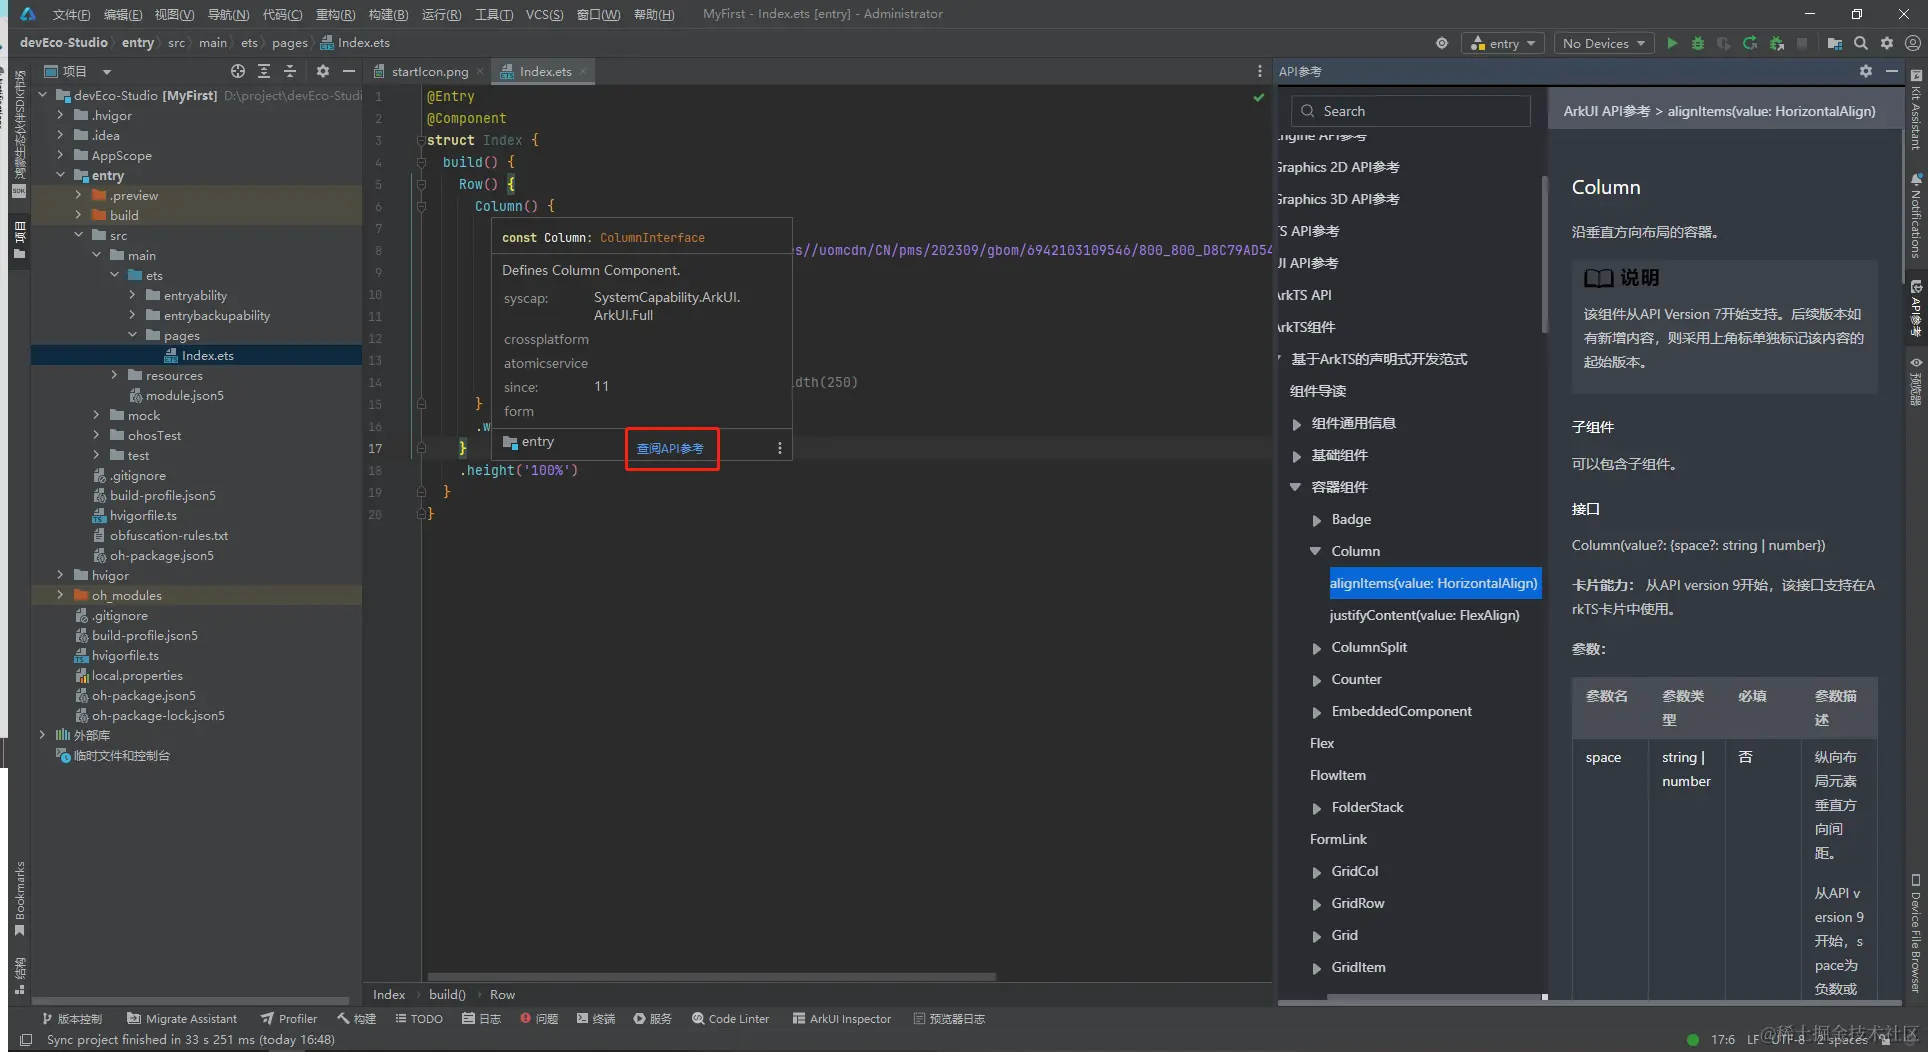The image size is (1928, 1052).
Task: Click pages in the navigation breadcrumb
Action: [x=289, y=43]
